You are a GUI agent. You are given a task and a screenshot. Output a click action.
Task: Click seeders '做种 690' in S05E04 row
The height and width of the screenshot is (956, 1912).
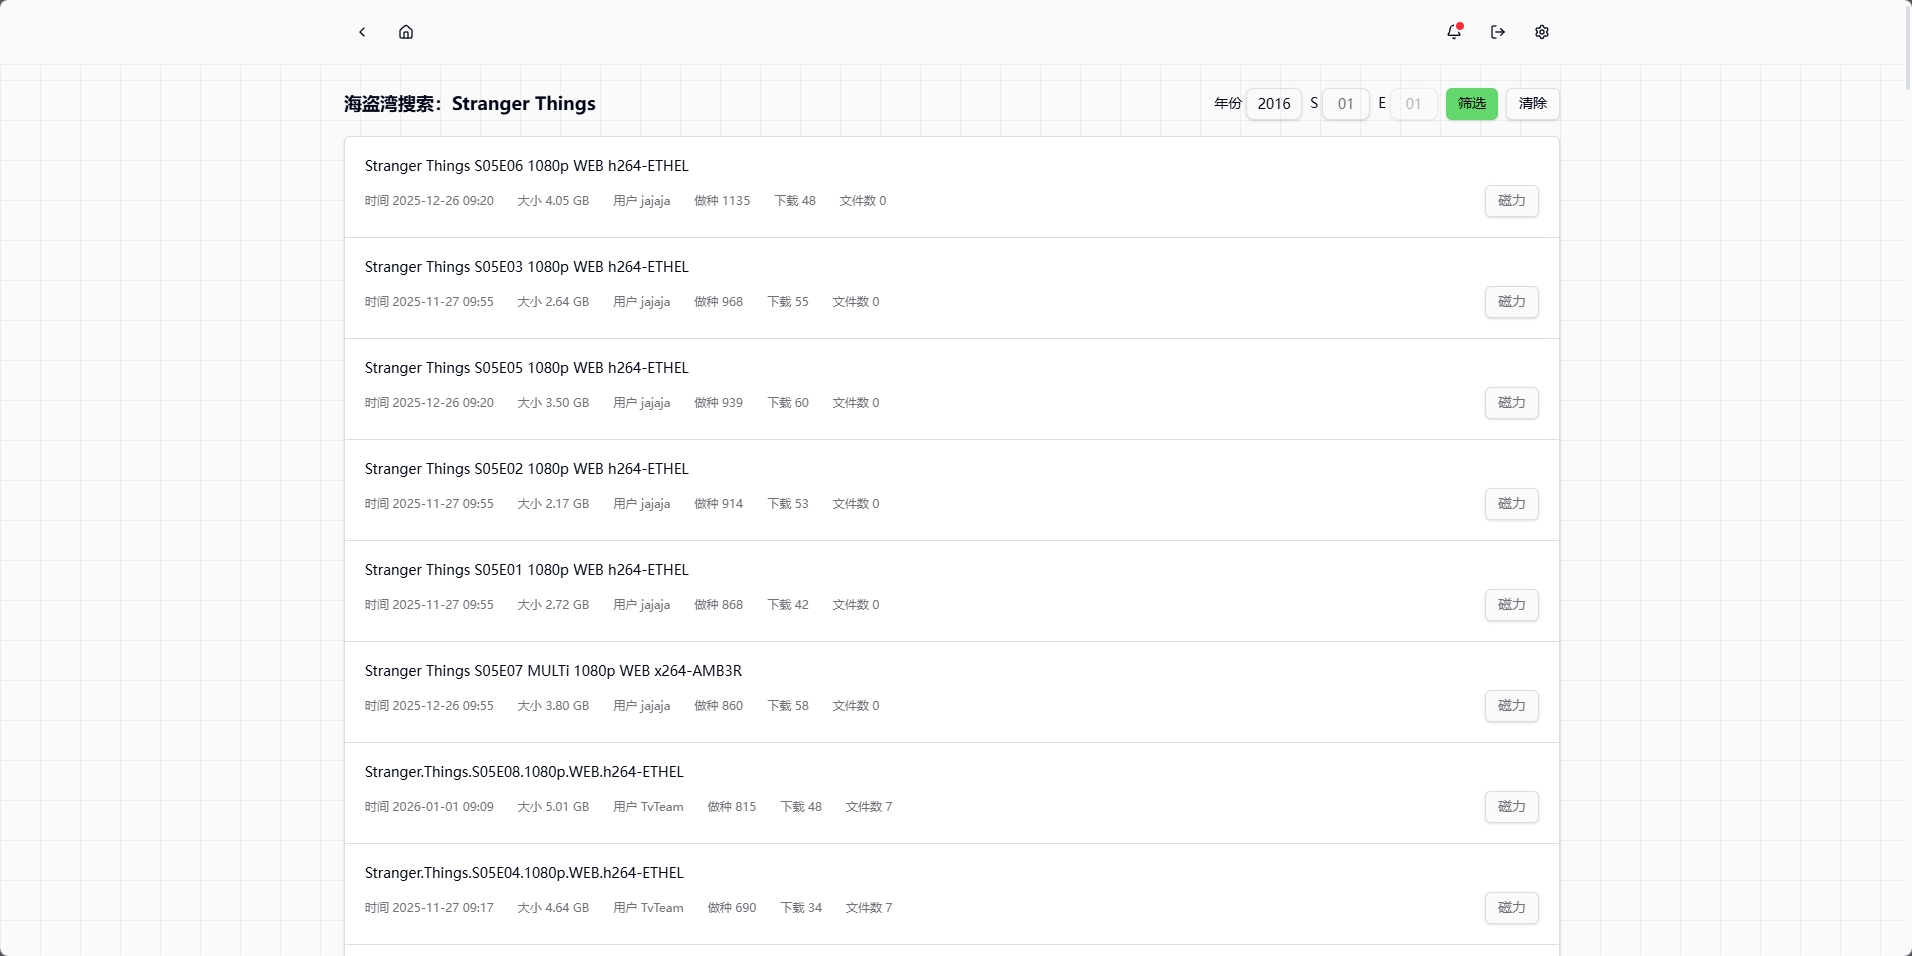tap(732, 908)
